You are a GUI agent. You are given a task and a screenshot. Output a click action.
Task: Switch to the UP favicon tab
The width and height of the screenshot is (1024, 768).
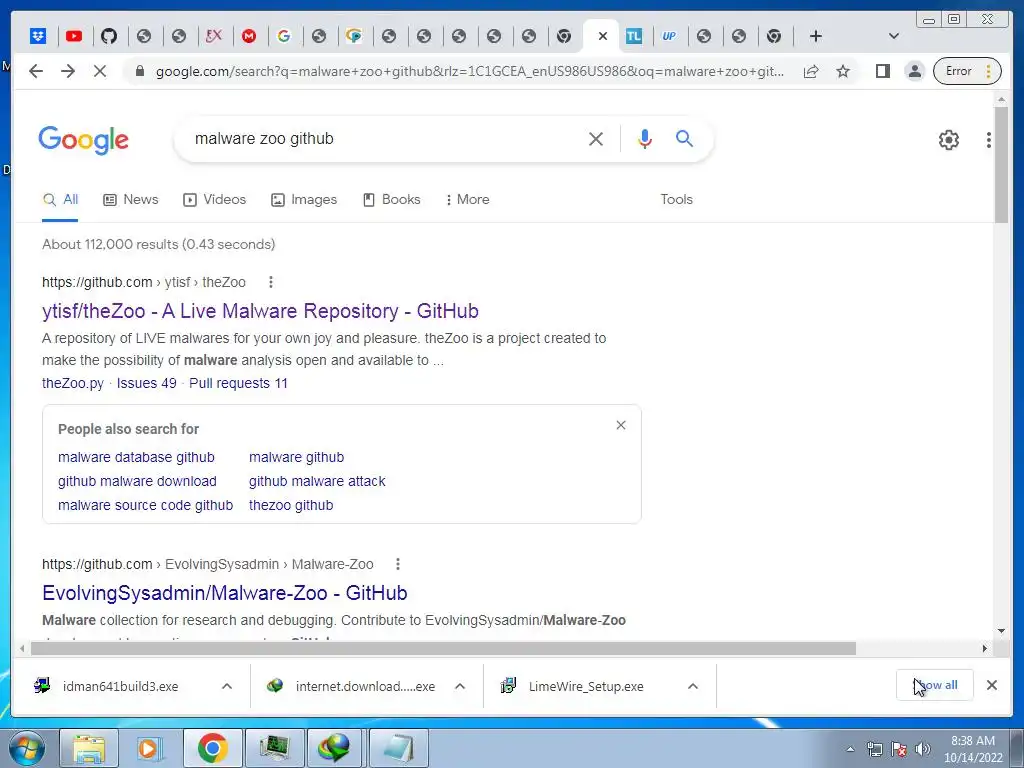[x=669, y=37]
